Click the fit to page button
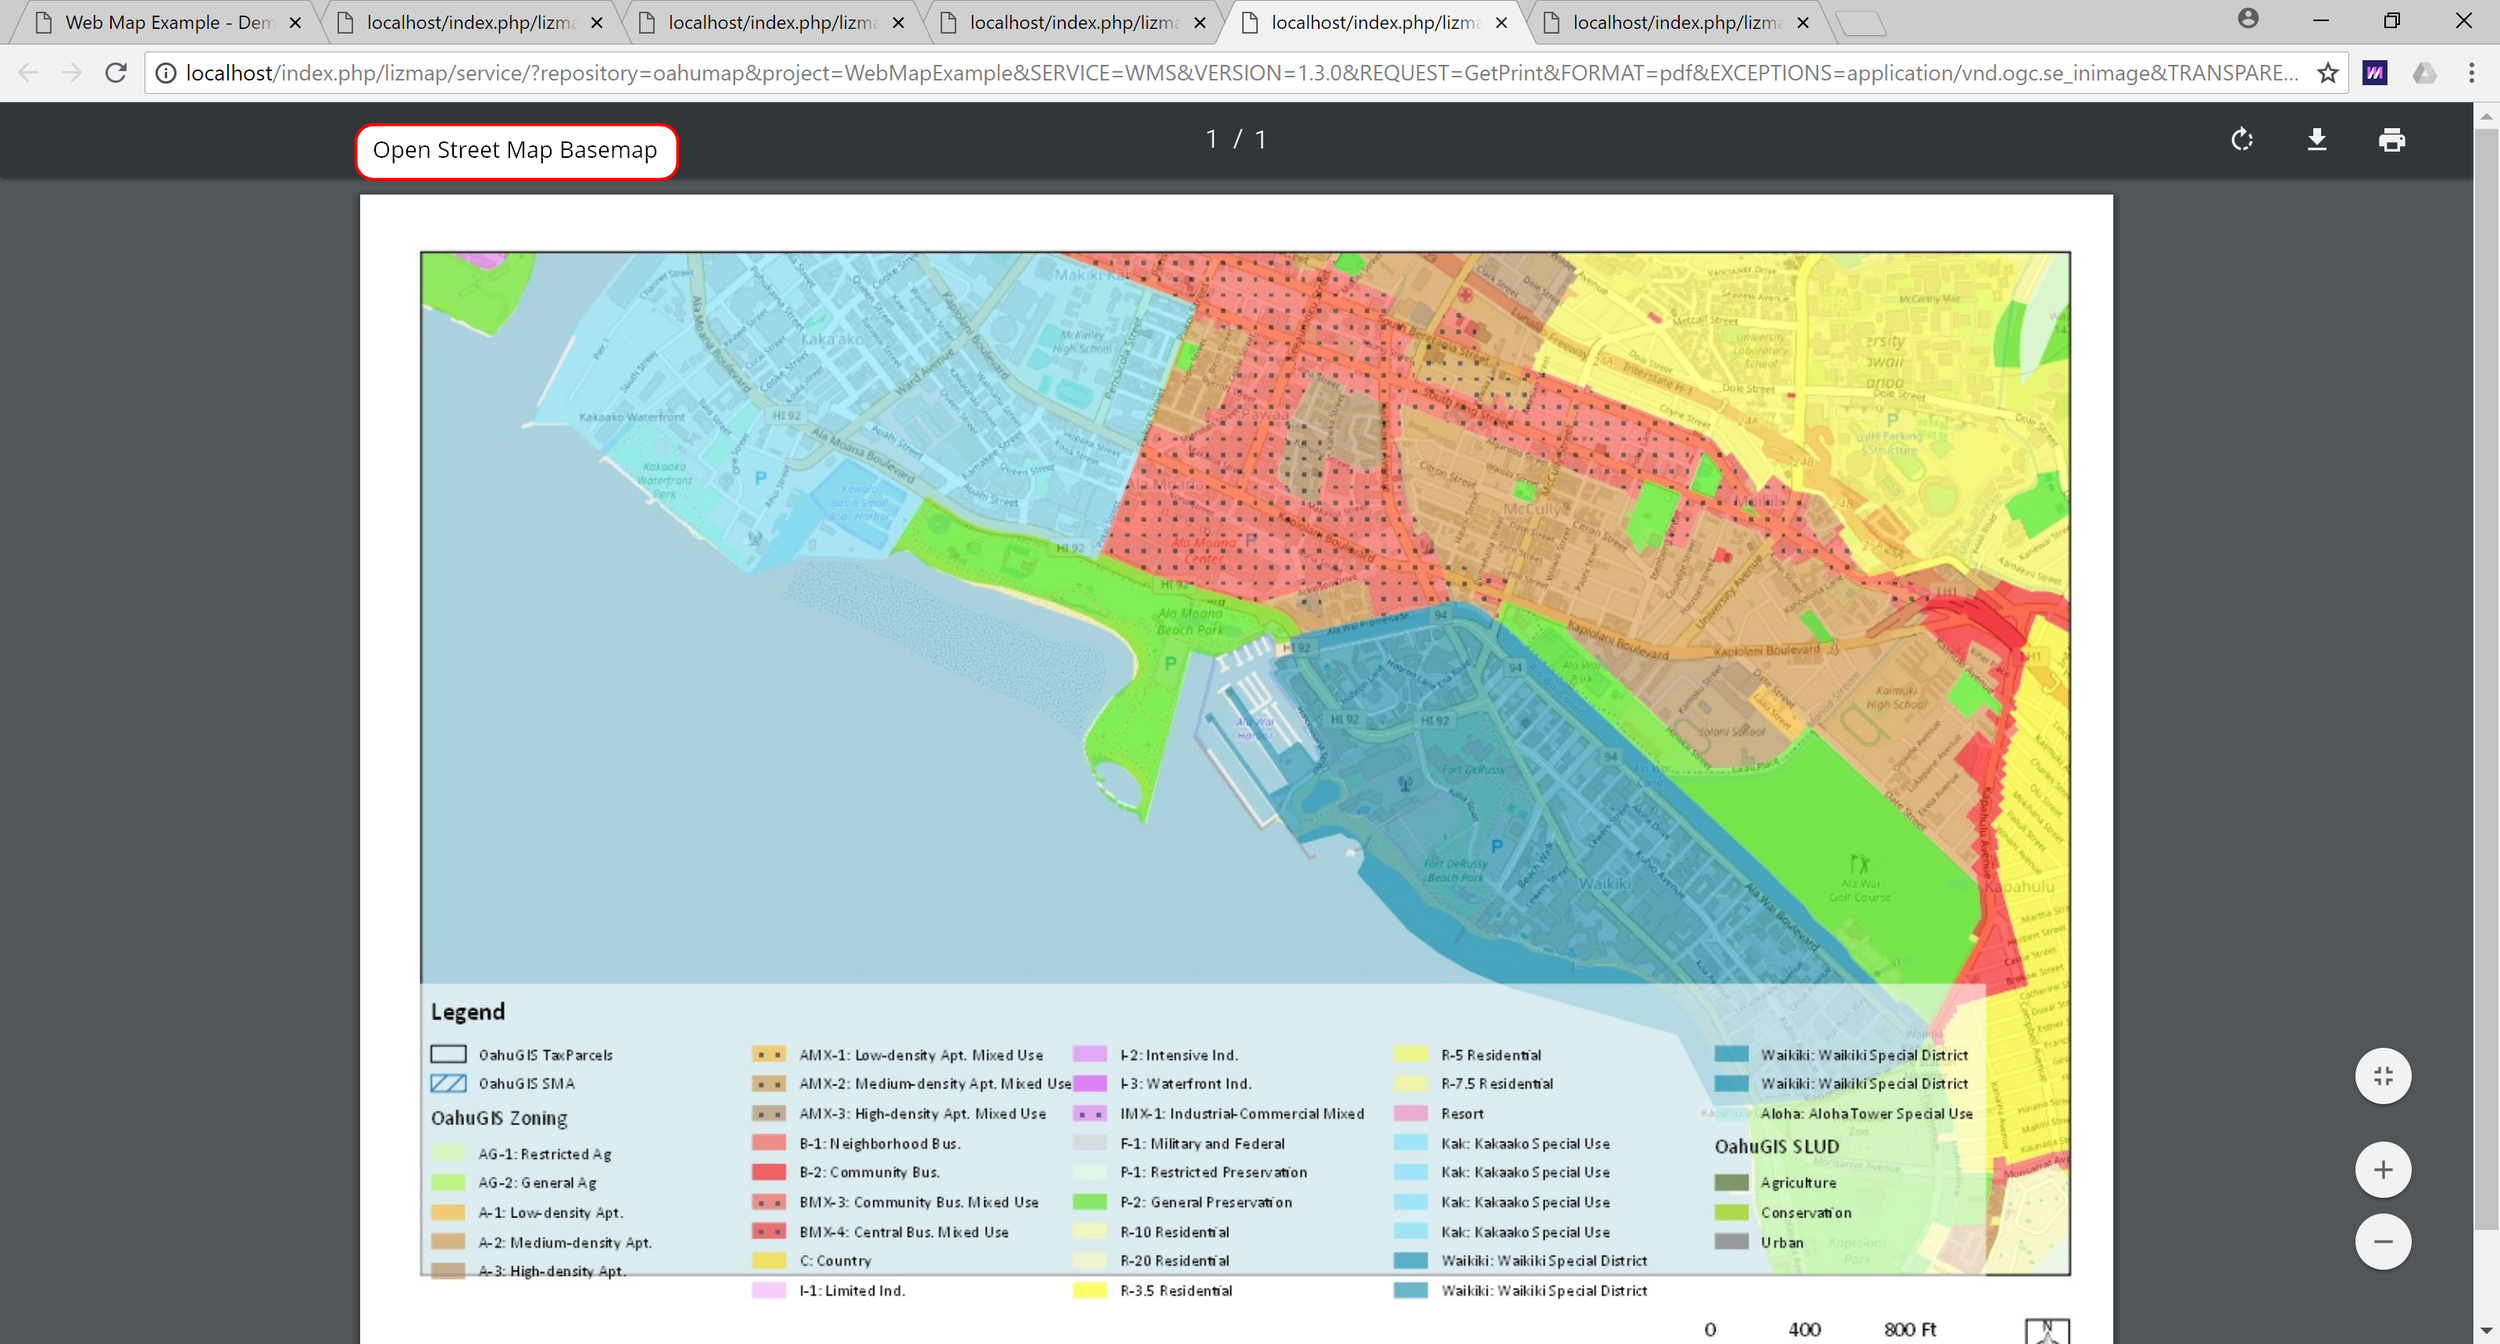2500x1344 pixels. tap(2383, 1076)
